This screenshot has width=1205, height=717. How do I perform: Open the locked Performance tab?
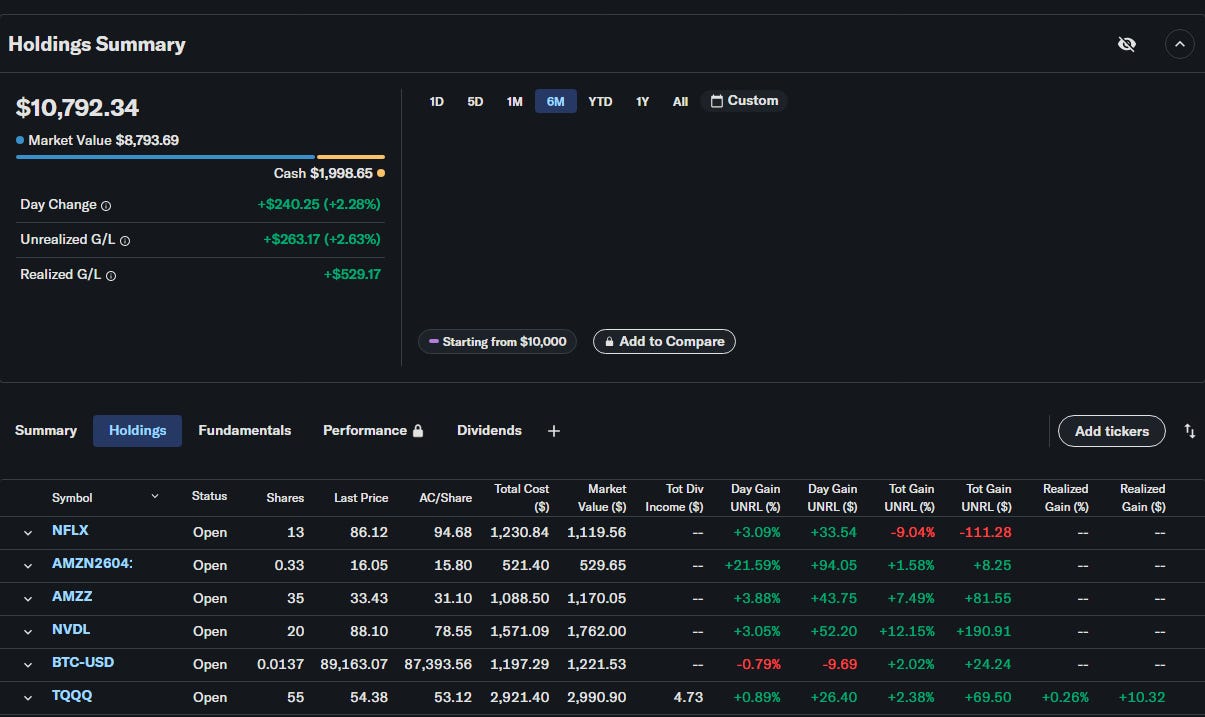373,431
